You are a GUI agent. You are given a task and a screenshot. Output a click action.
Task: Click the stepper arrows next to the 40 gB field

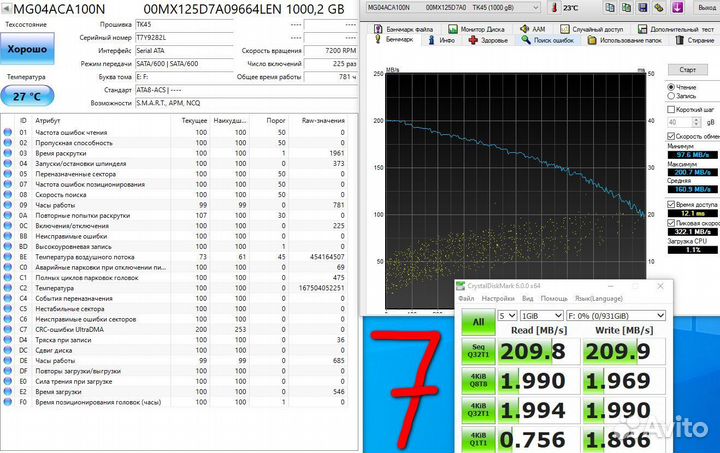pyautogui.click(x=696, y=122)
